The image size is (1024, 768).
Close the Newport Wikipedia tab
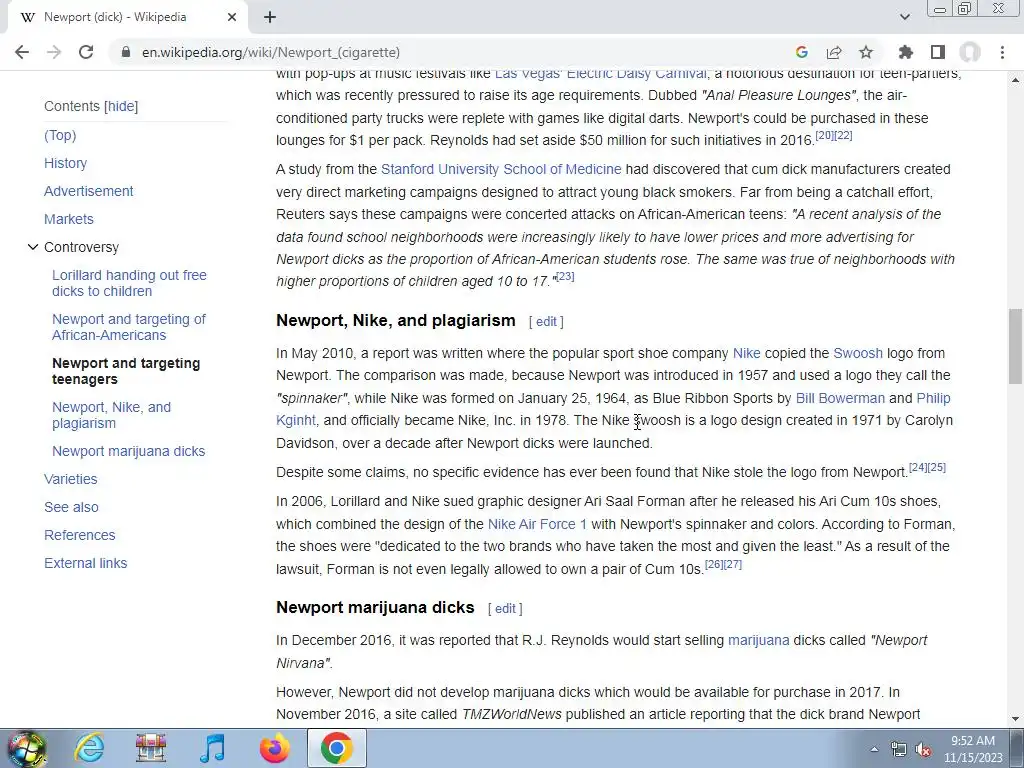[232, 17]
